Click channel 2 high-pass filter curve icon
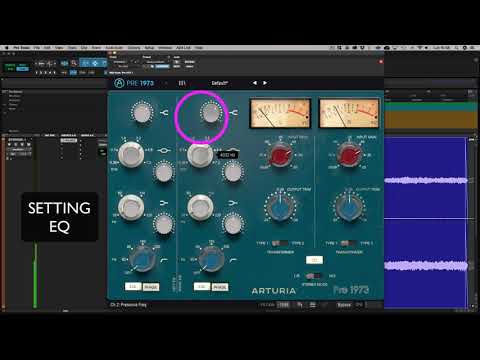The height and width of the screenshot is (360, 480). click(233, 260)
